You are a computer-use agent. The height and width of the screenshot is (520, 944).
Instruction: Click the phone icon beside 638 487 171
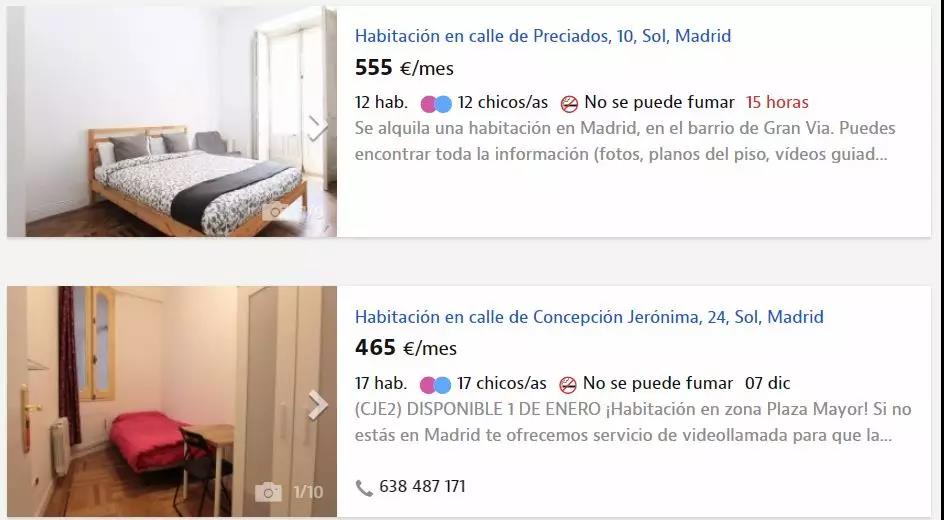(364, 487)
